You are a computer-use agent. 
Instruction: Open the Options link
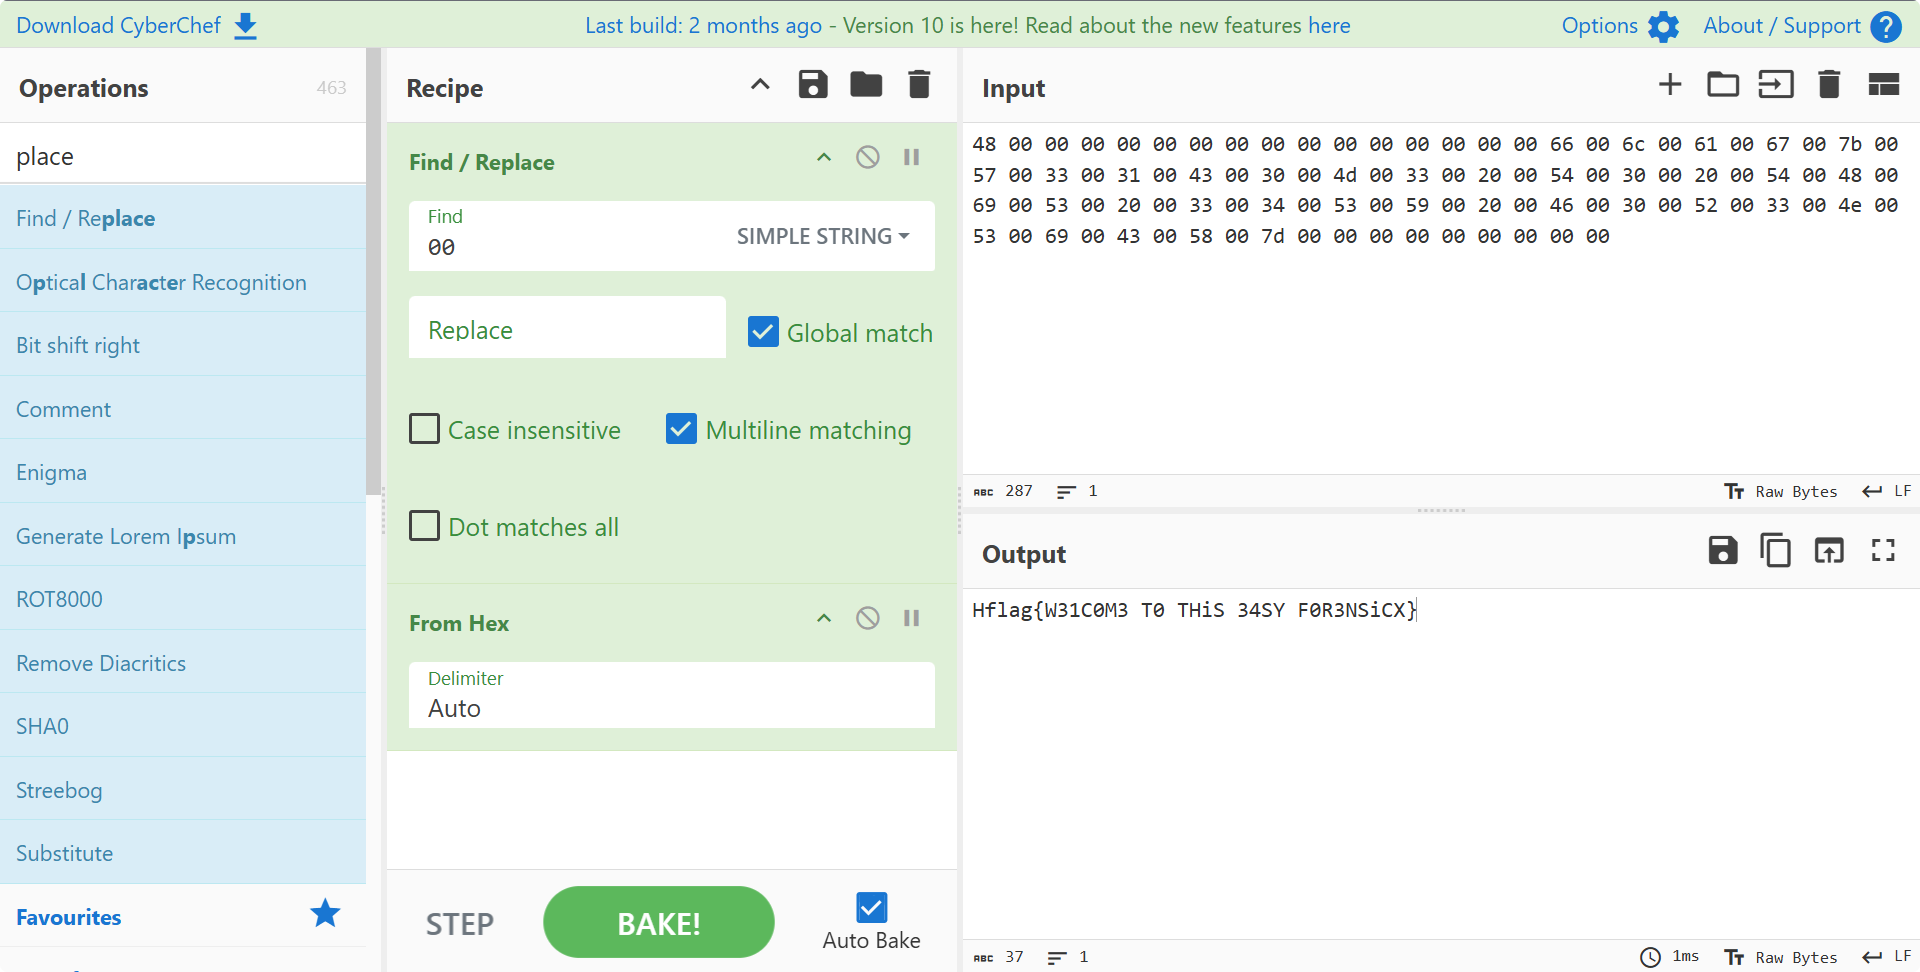coord(1621,26)
